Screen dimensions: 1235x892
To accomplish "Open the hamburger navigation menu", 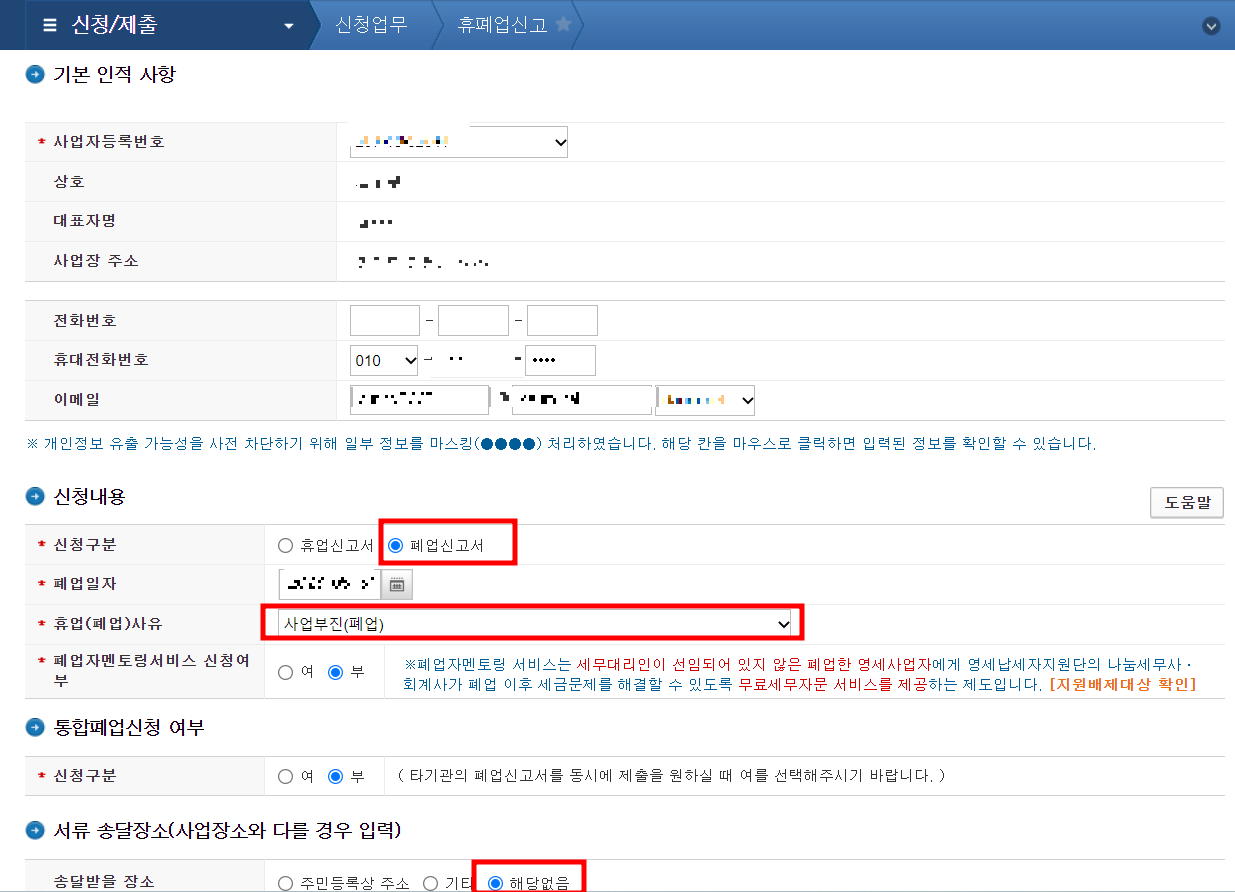I will click(49, 26).
